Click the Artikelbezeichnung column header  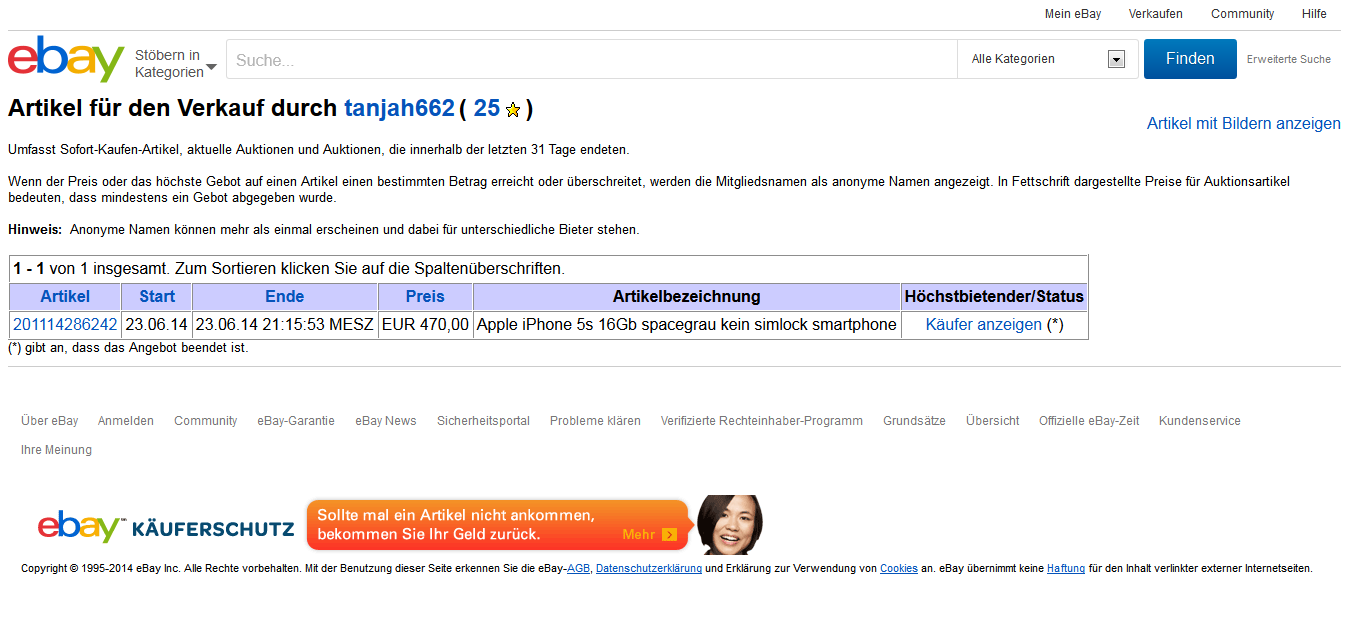point(687,296)
